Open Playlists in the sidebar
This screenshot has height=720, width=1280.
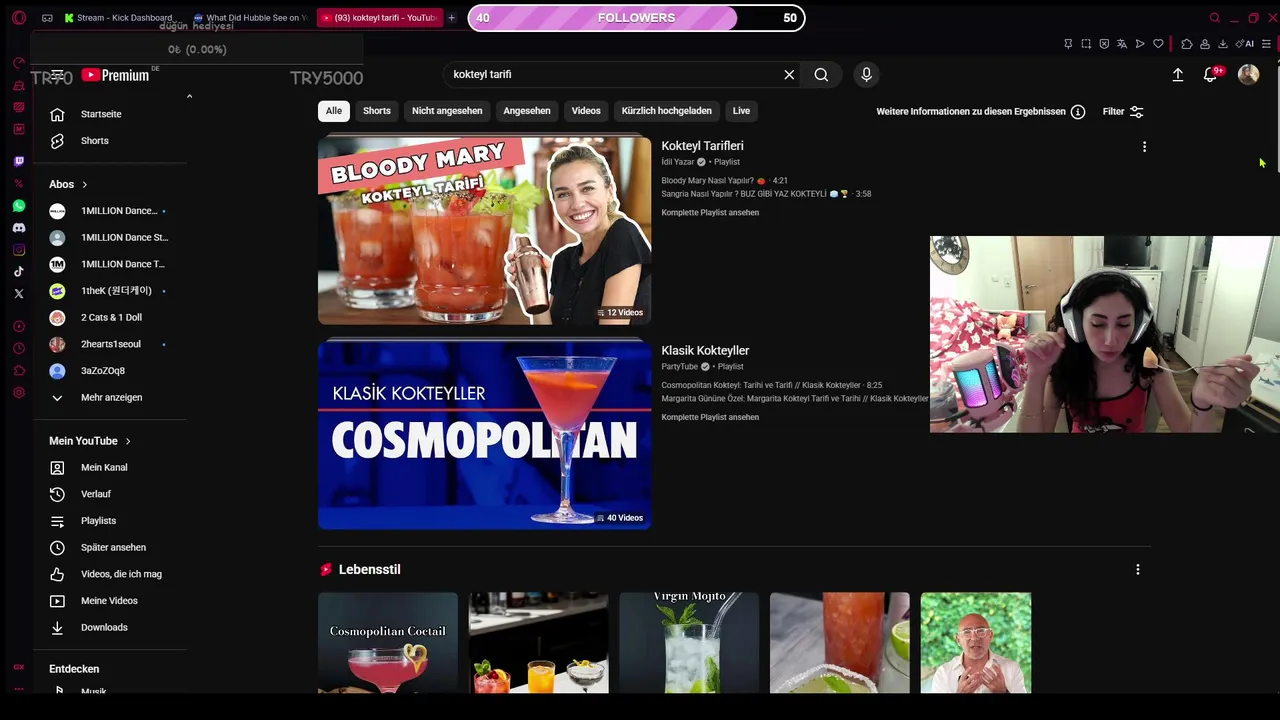[x=112, y=521]
